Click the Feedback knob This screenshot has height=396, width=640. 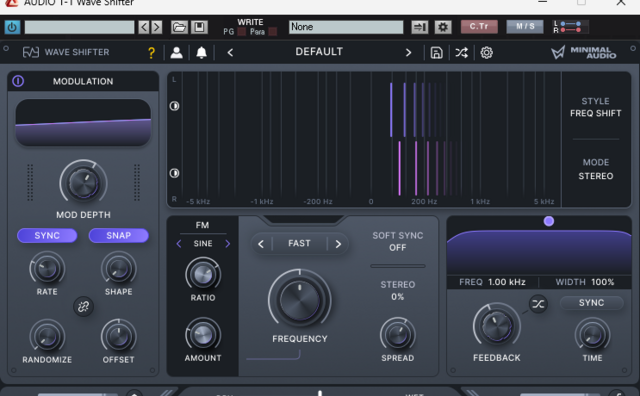[x=496, y=326]
